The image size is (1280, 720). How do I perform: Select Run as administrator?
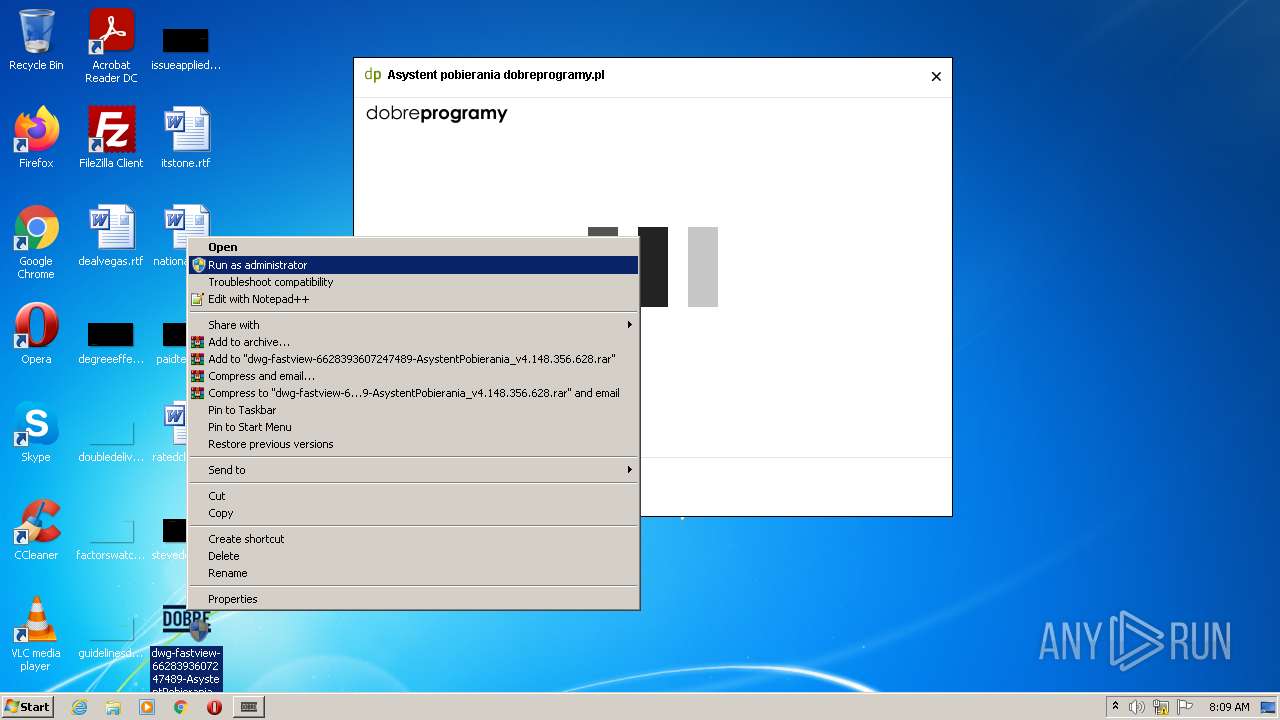click(x=414, y=265)
